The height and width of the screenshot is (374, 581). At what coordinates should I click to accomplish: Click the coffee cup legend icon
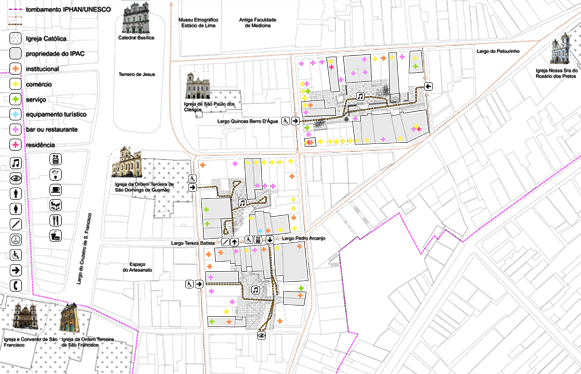pyautogui.click(x=56, y=190)
